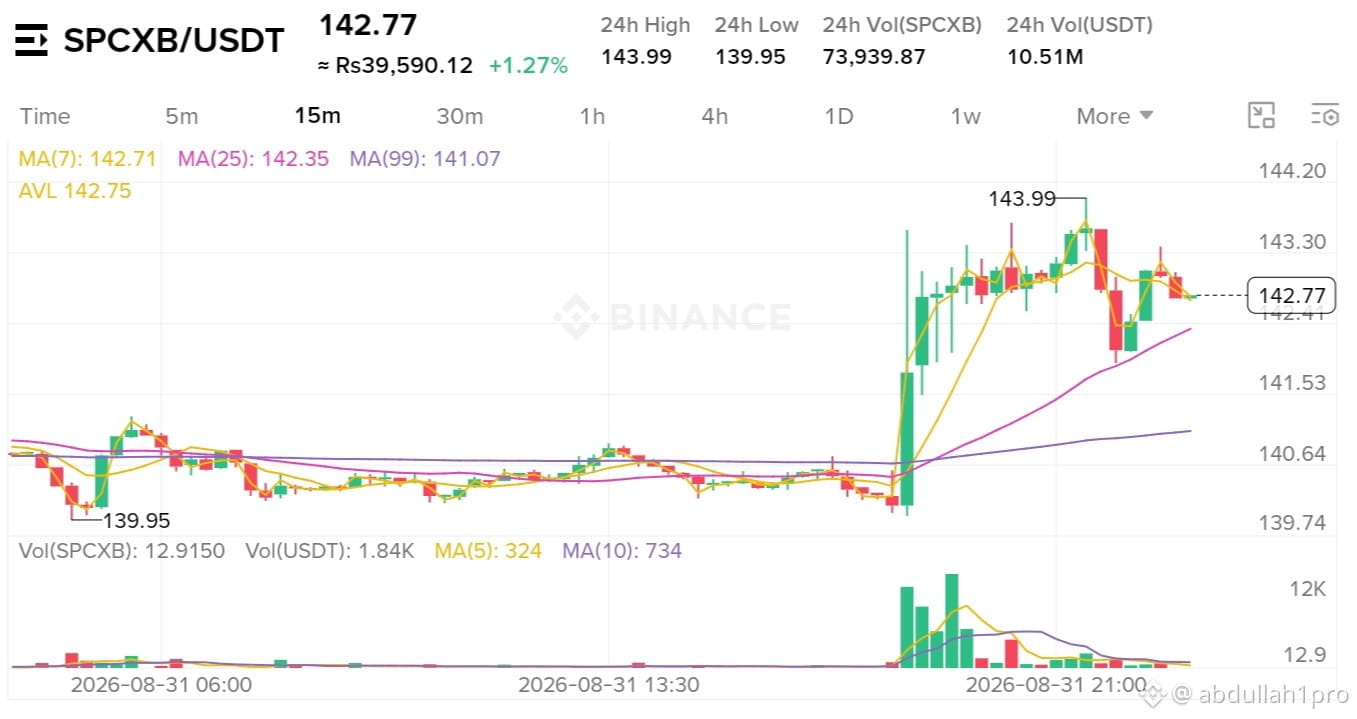Expand the More intervals dropdown
Screen dimensions: 1357x719
(x=1115, y=116)
